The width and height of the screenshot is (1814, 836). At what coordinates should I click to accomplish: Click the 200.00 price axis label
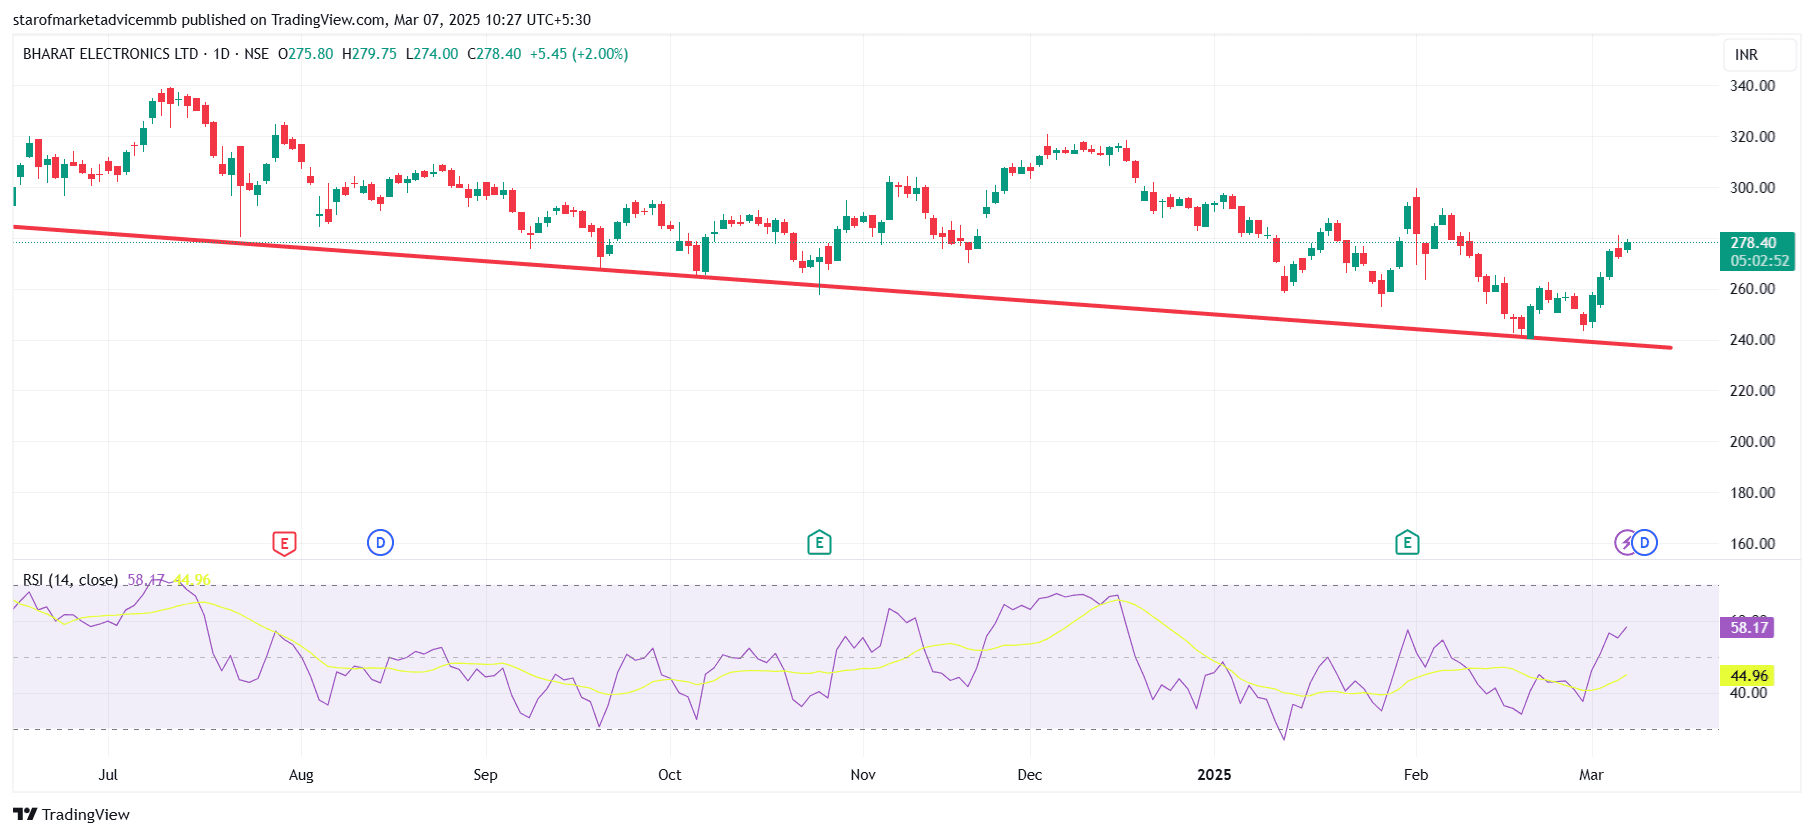tap(1753, 442)
